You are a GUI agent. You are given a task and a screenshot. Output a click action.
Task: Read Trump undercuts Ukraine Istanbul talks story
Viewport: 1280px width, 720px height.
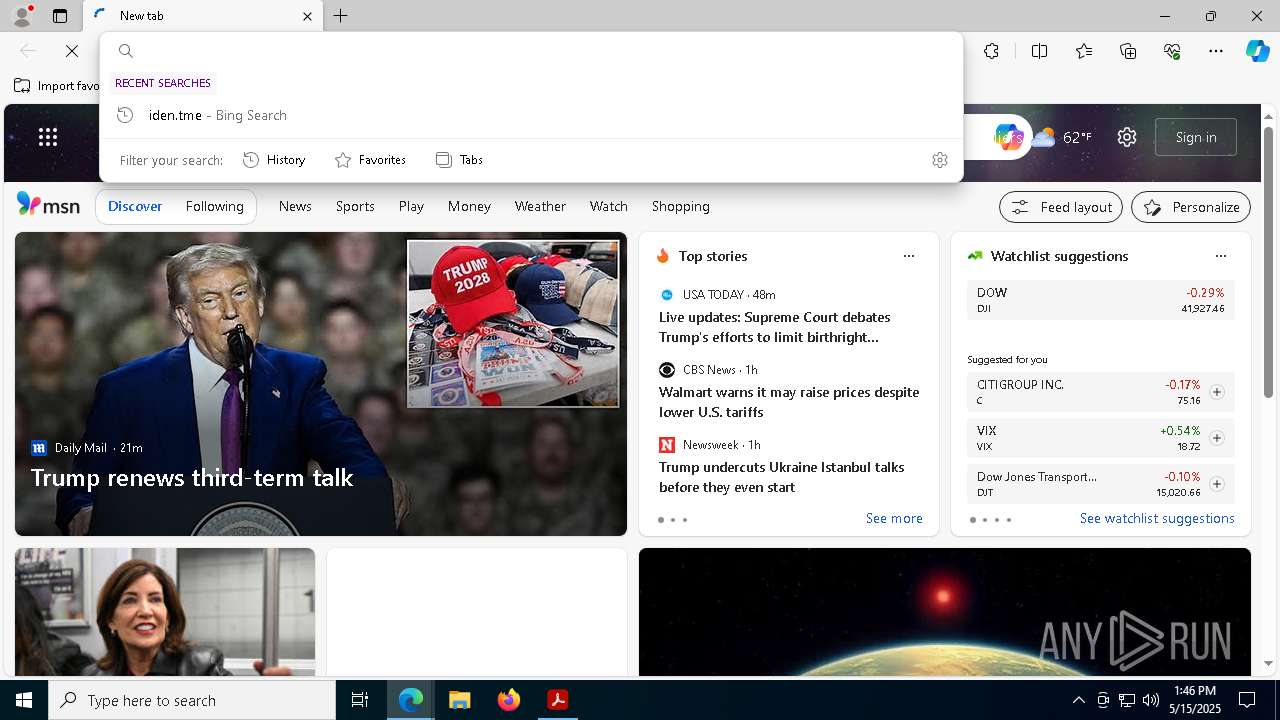(781, 477)
